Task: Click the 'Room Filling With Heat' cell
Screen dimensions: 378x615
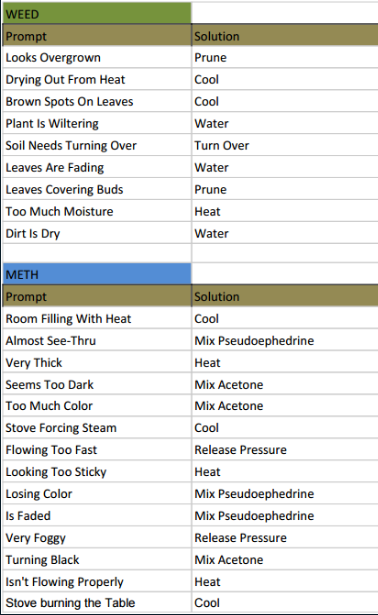Action: click(97, 318)
